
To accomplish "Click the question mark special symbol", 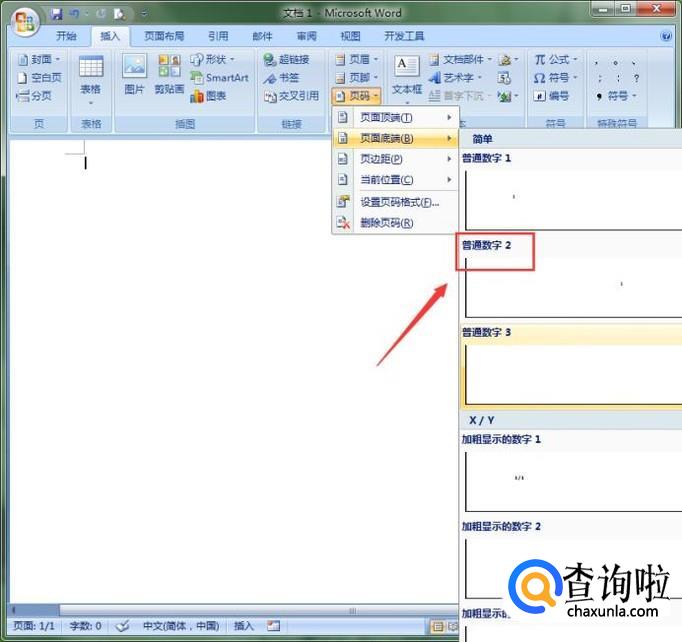I will (x=636, y=78).
